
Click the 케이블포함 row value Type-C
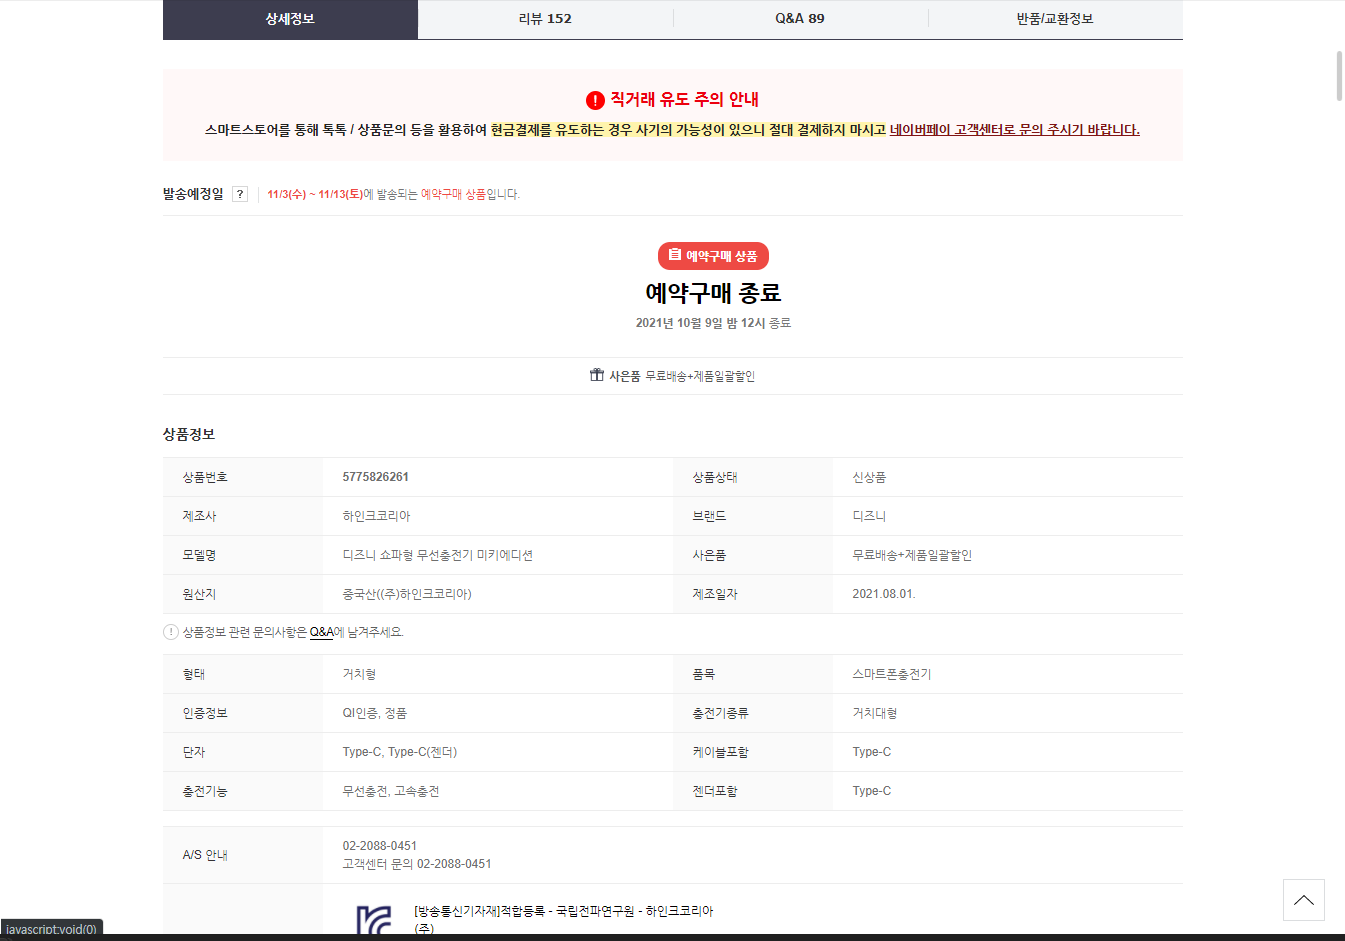click(871, 752)
